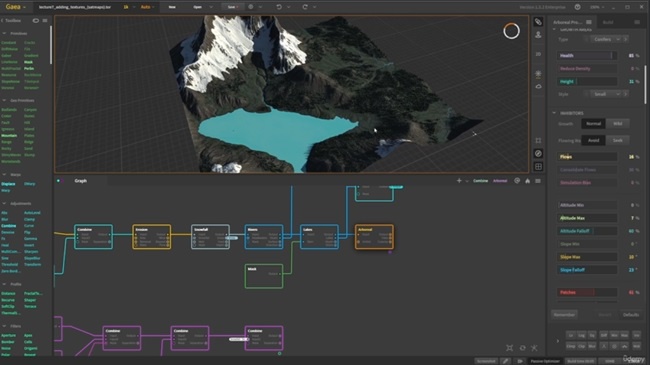Toggle the Graph panel dot indicator
The width and height of the screenshot is (650, 365).
(58, 181)
